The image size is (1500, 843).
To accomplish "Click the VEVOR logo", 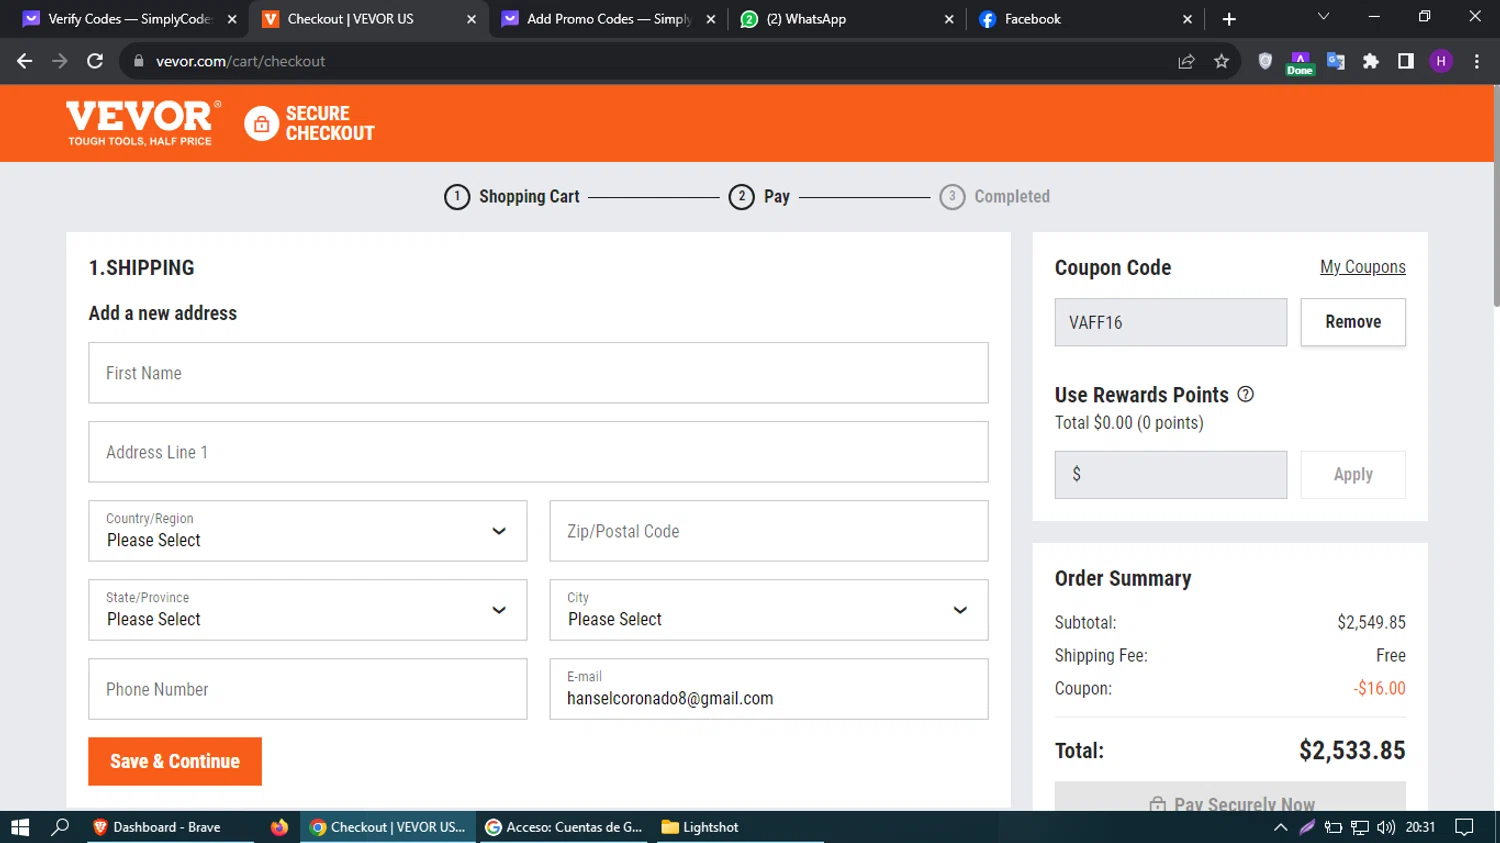I will pos(143,123).
